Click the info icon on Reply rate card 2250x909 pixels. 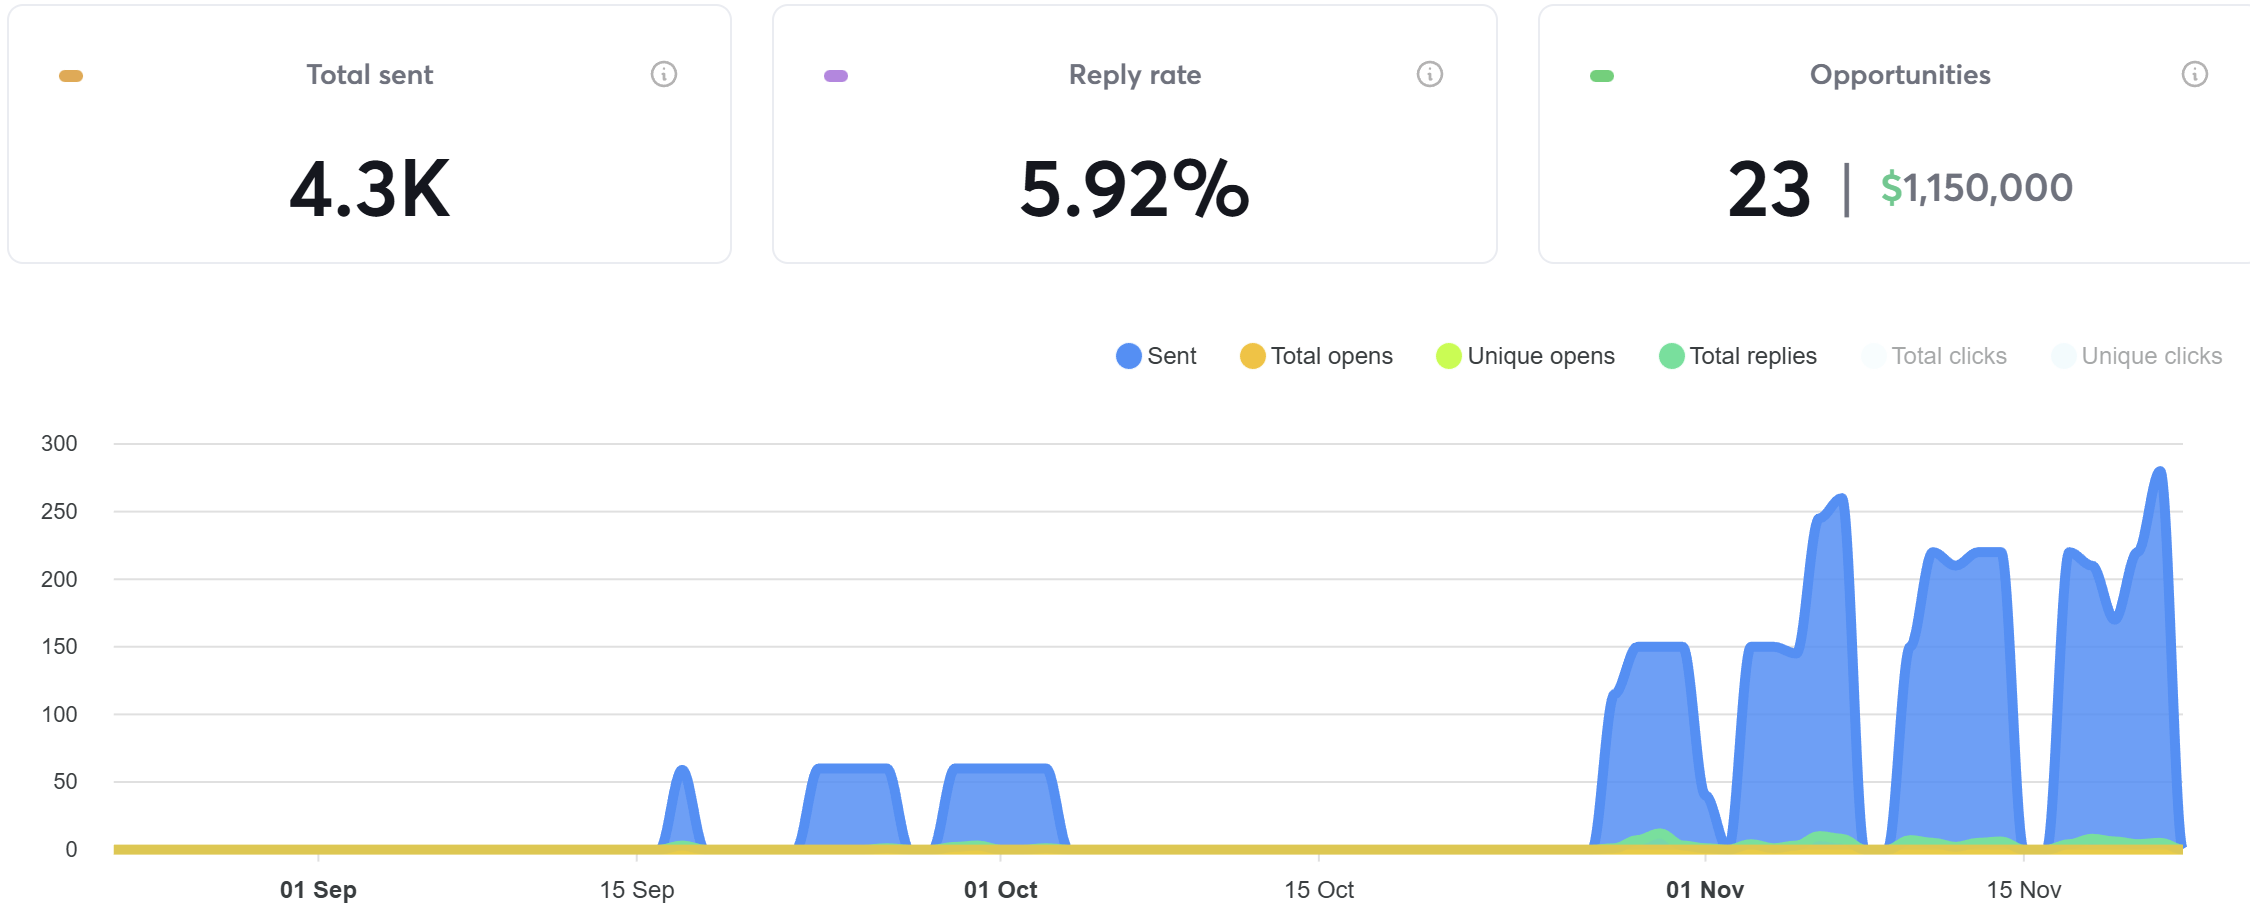(1430, 74)
